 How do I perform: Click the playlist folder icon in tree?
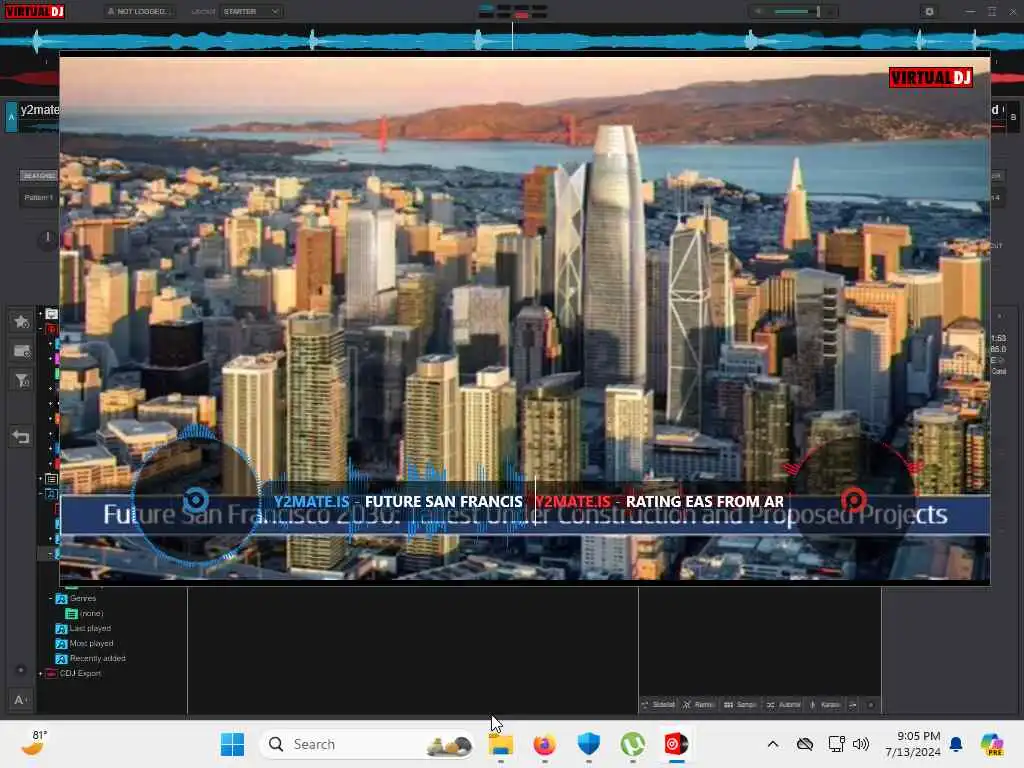click(52, 479)
